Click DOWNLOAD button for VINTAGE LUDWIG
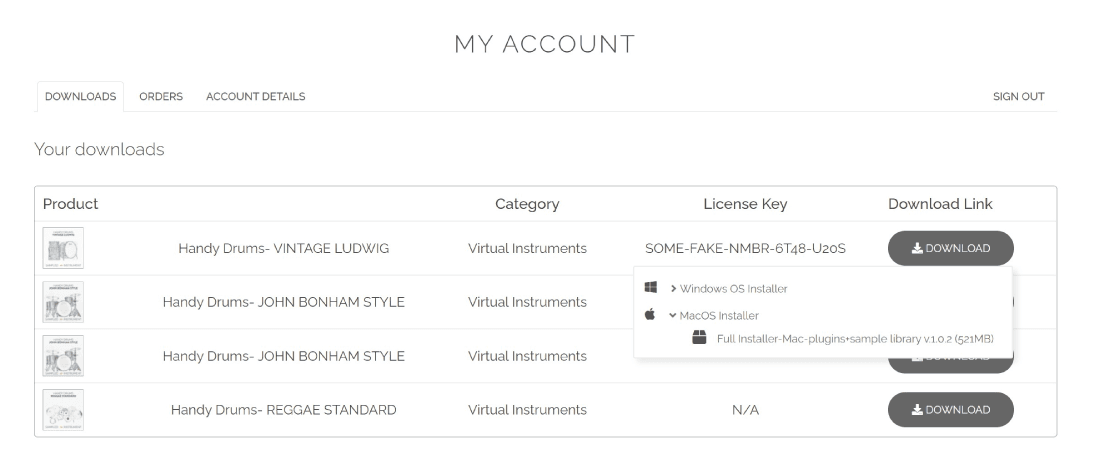1095x454 pixels. click(x=950, y=249)
